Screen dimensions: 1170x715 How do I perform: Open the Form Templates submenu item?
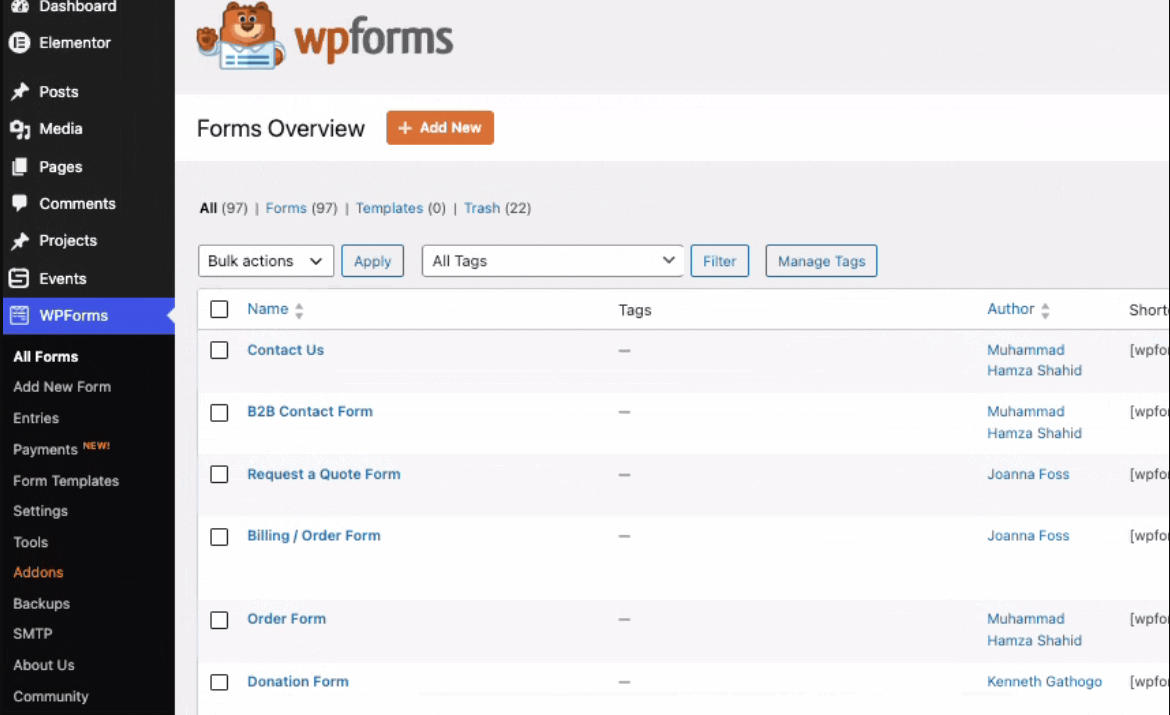coord(66,481)
